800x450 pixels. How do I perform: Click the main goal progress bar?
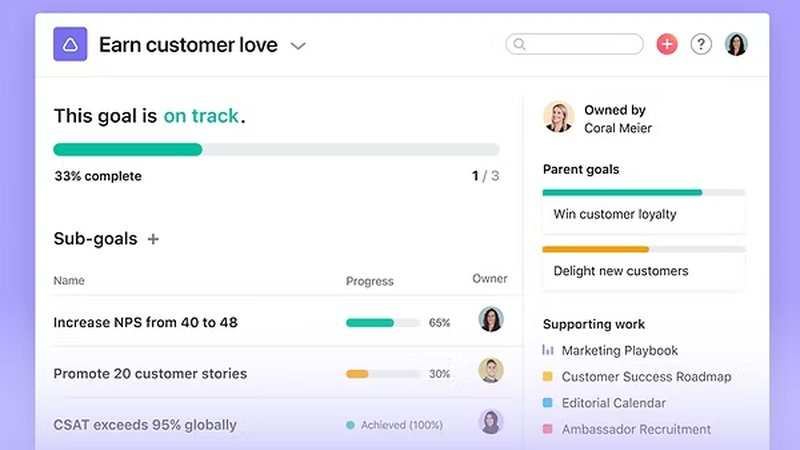tap(276, 150)
